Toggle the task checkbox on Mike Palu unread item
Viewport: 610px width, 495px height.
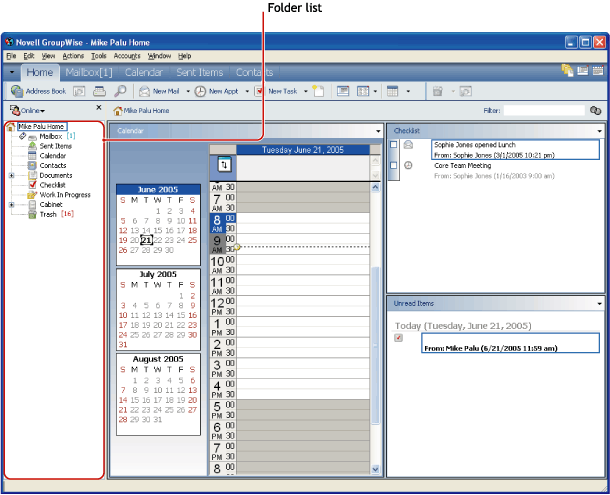tap(398, 338)
